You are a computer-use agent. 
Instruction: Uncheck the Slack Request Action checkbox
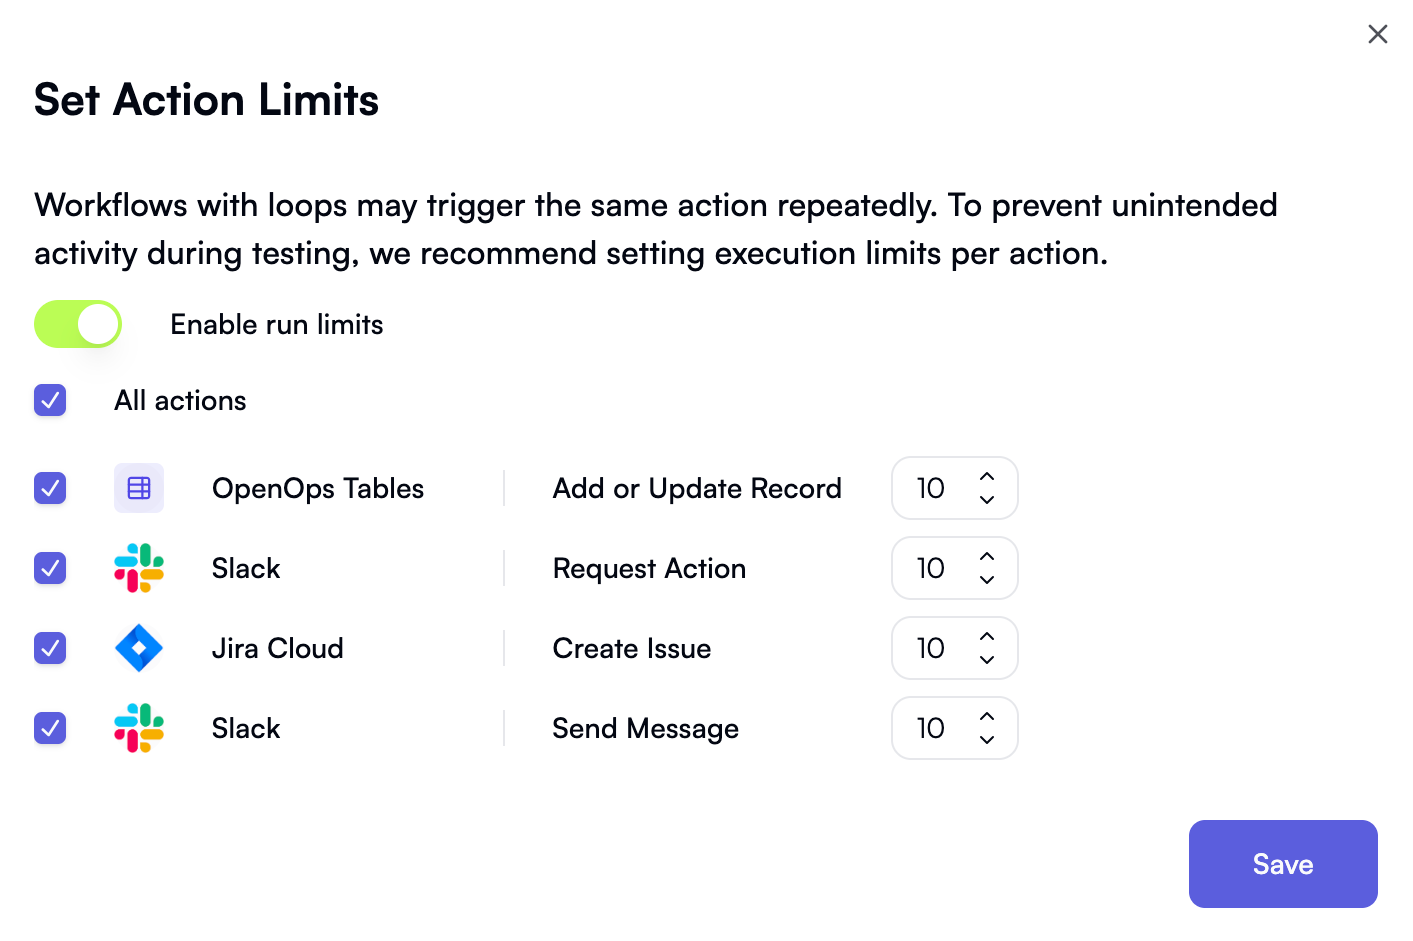(50, 568)
